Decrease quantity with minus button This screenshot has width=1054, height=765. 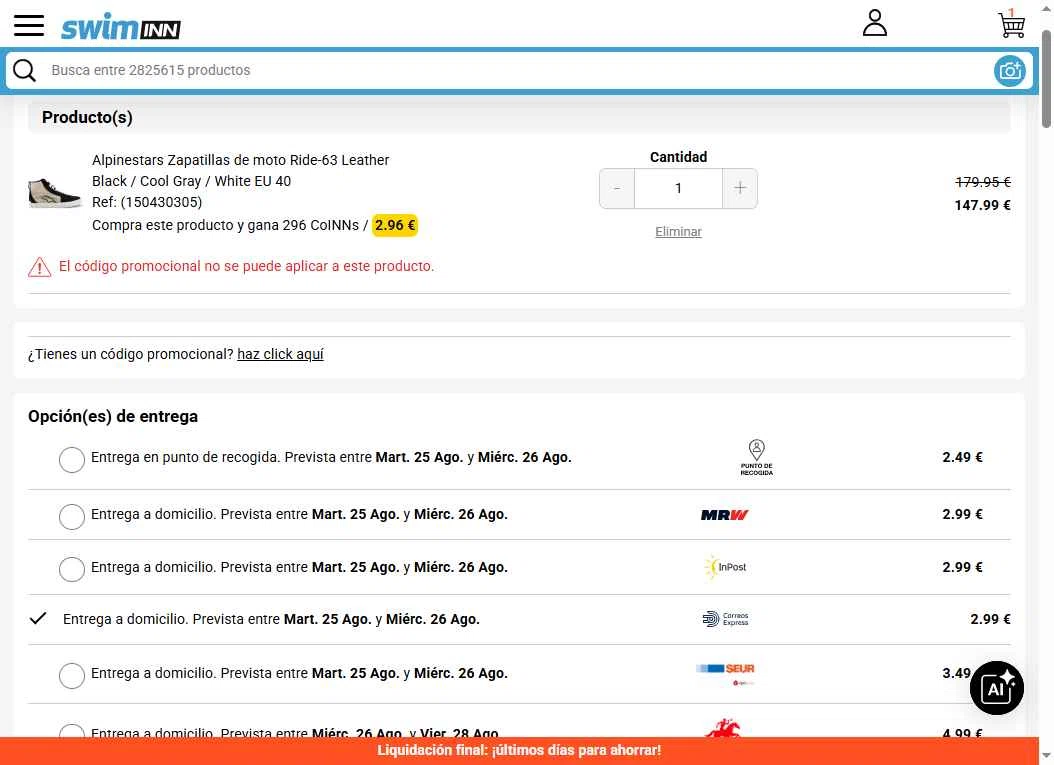click(x=617, y=188)
